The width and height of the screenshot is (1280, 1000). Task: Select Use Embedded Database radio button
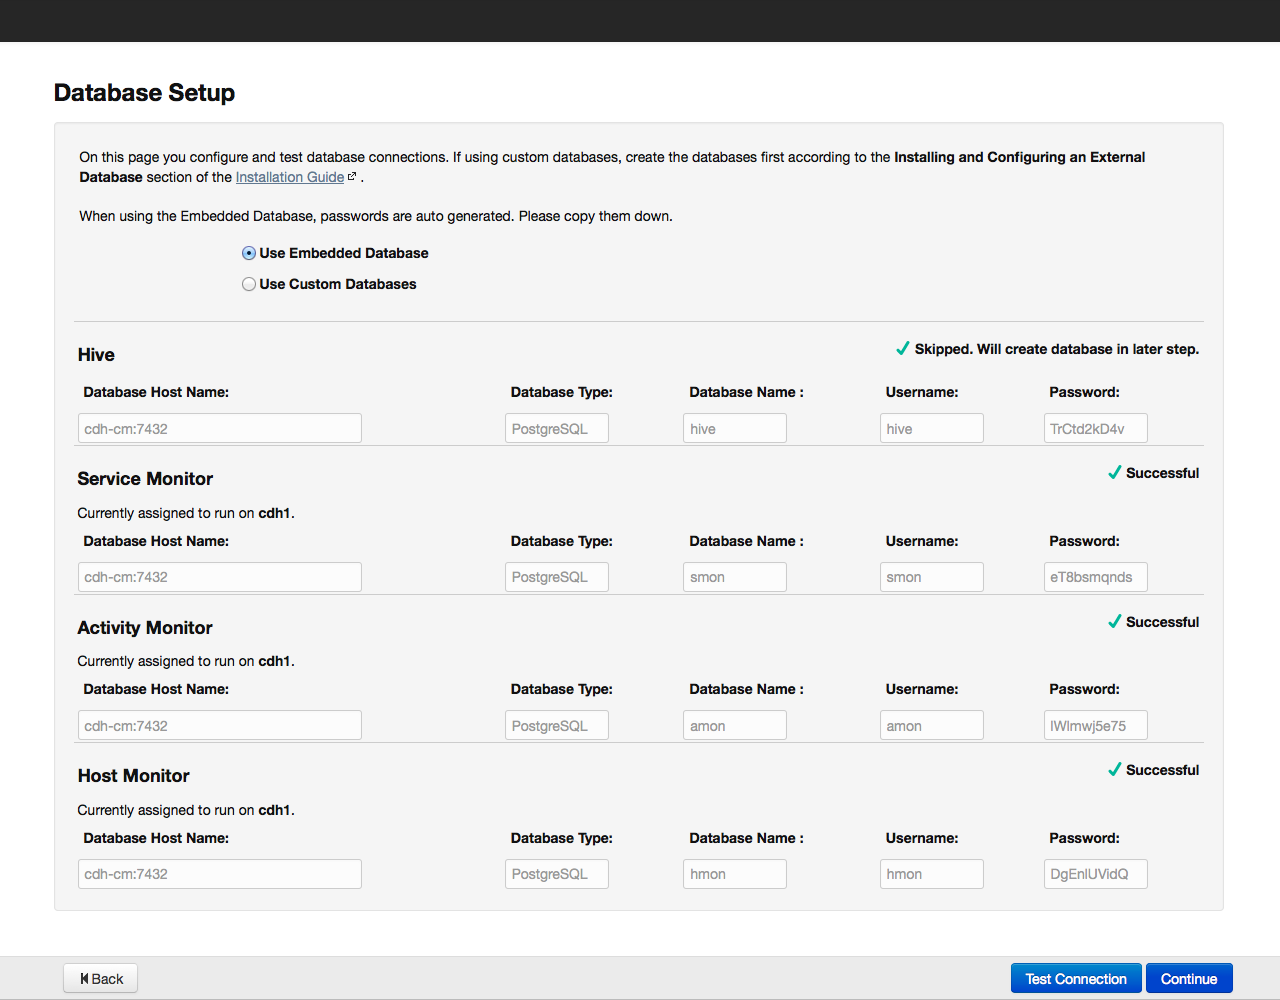click(x=249, y=253)
